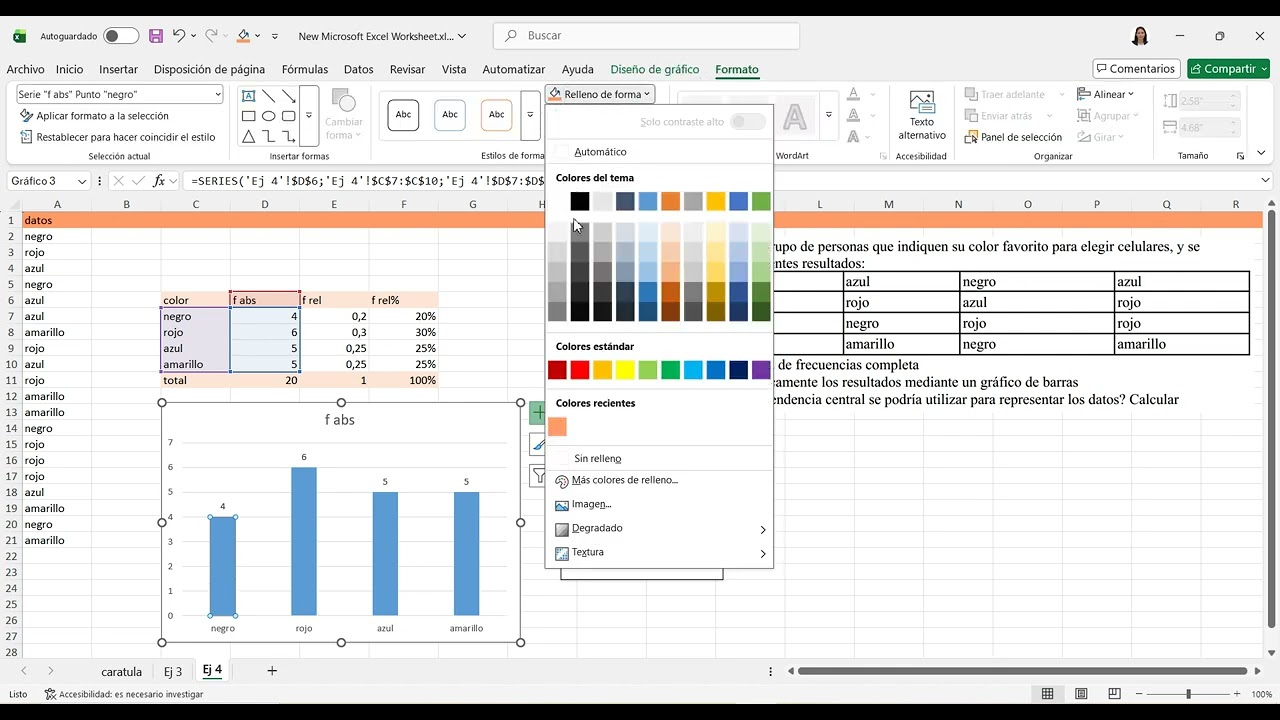The image size is (1280, 720).
Task: Open the Alinear dropdown
Action: tap(1106, 94)
